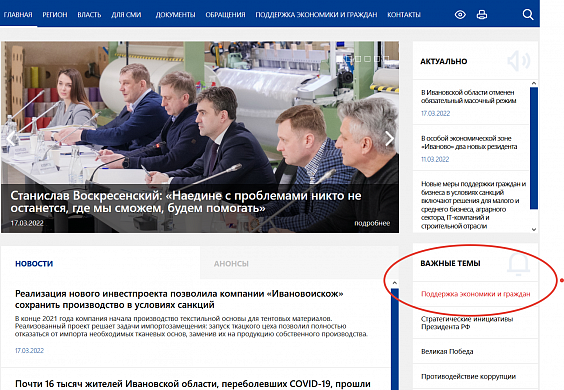This screenshot has width=564, height=390.
Task: Switch to the Новости tab
Action: click(34, 264)
